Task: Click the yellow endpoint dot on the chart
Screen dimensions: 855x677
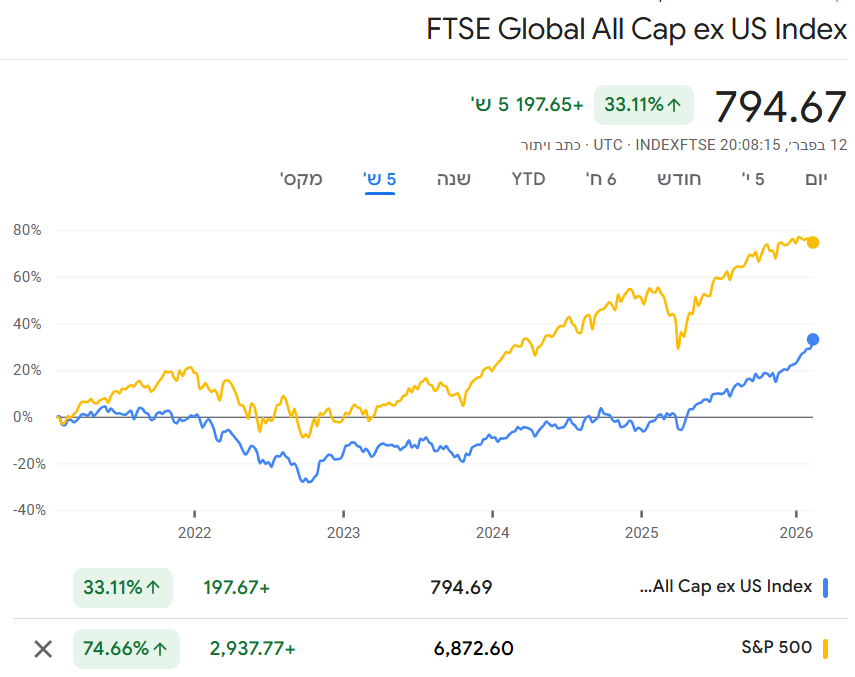Action: (813, 242)
